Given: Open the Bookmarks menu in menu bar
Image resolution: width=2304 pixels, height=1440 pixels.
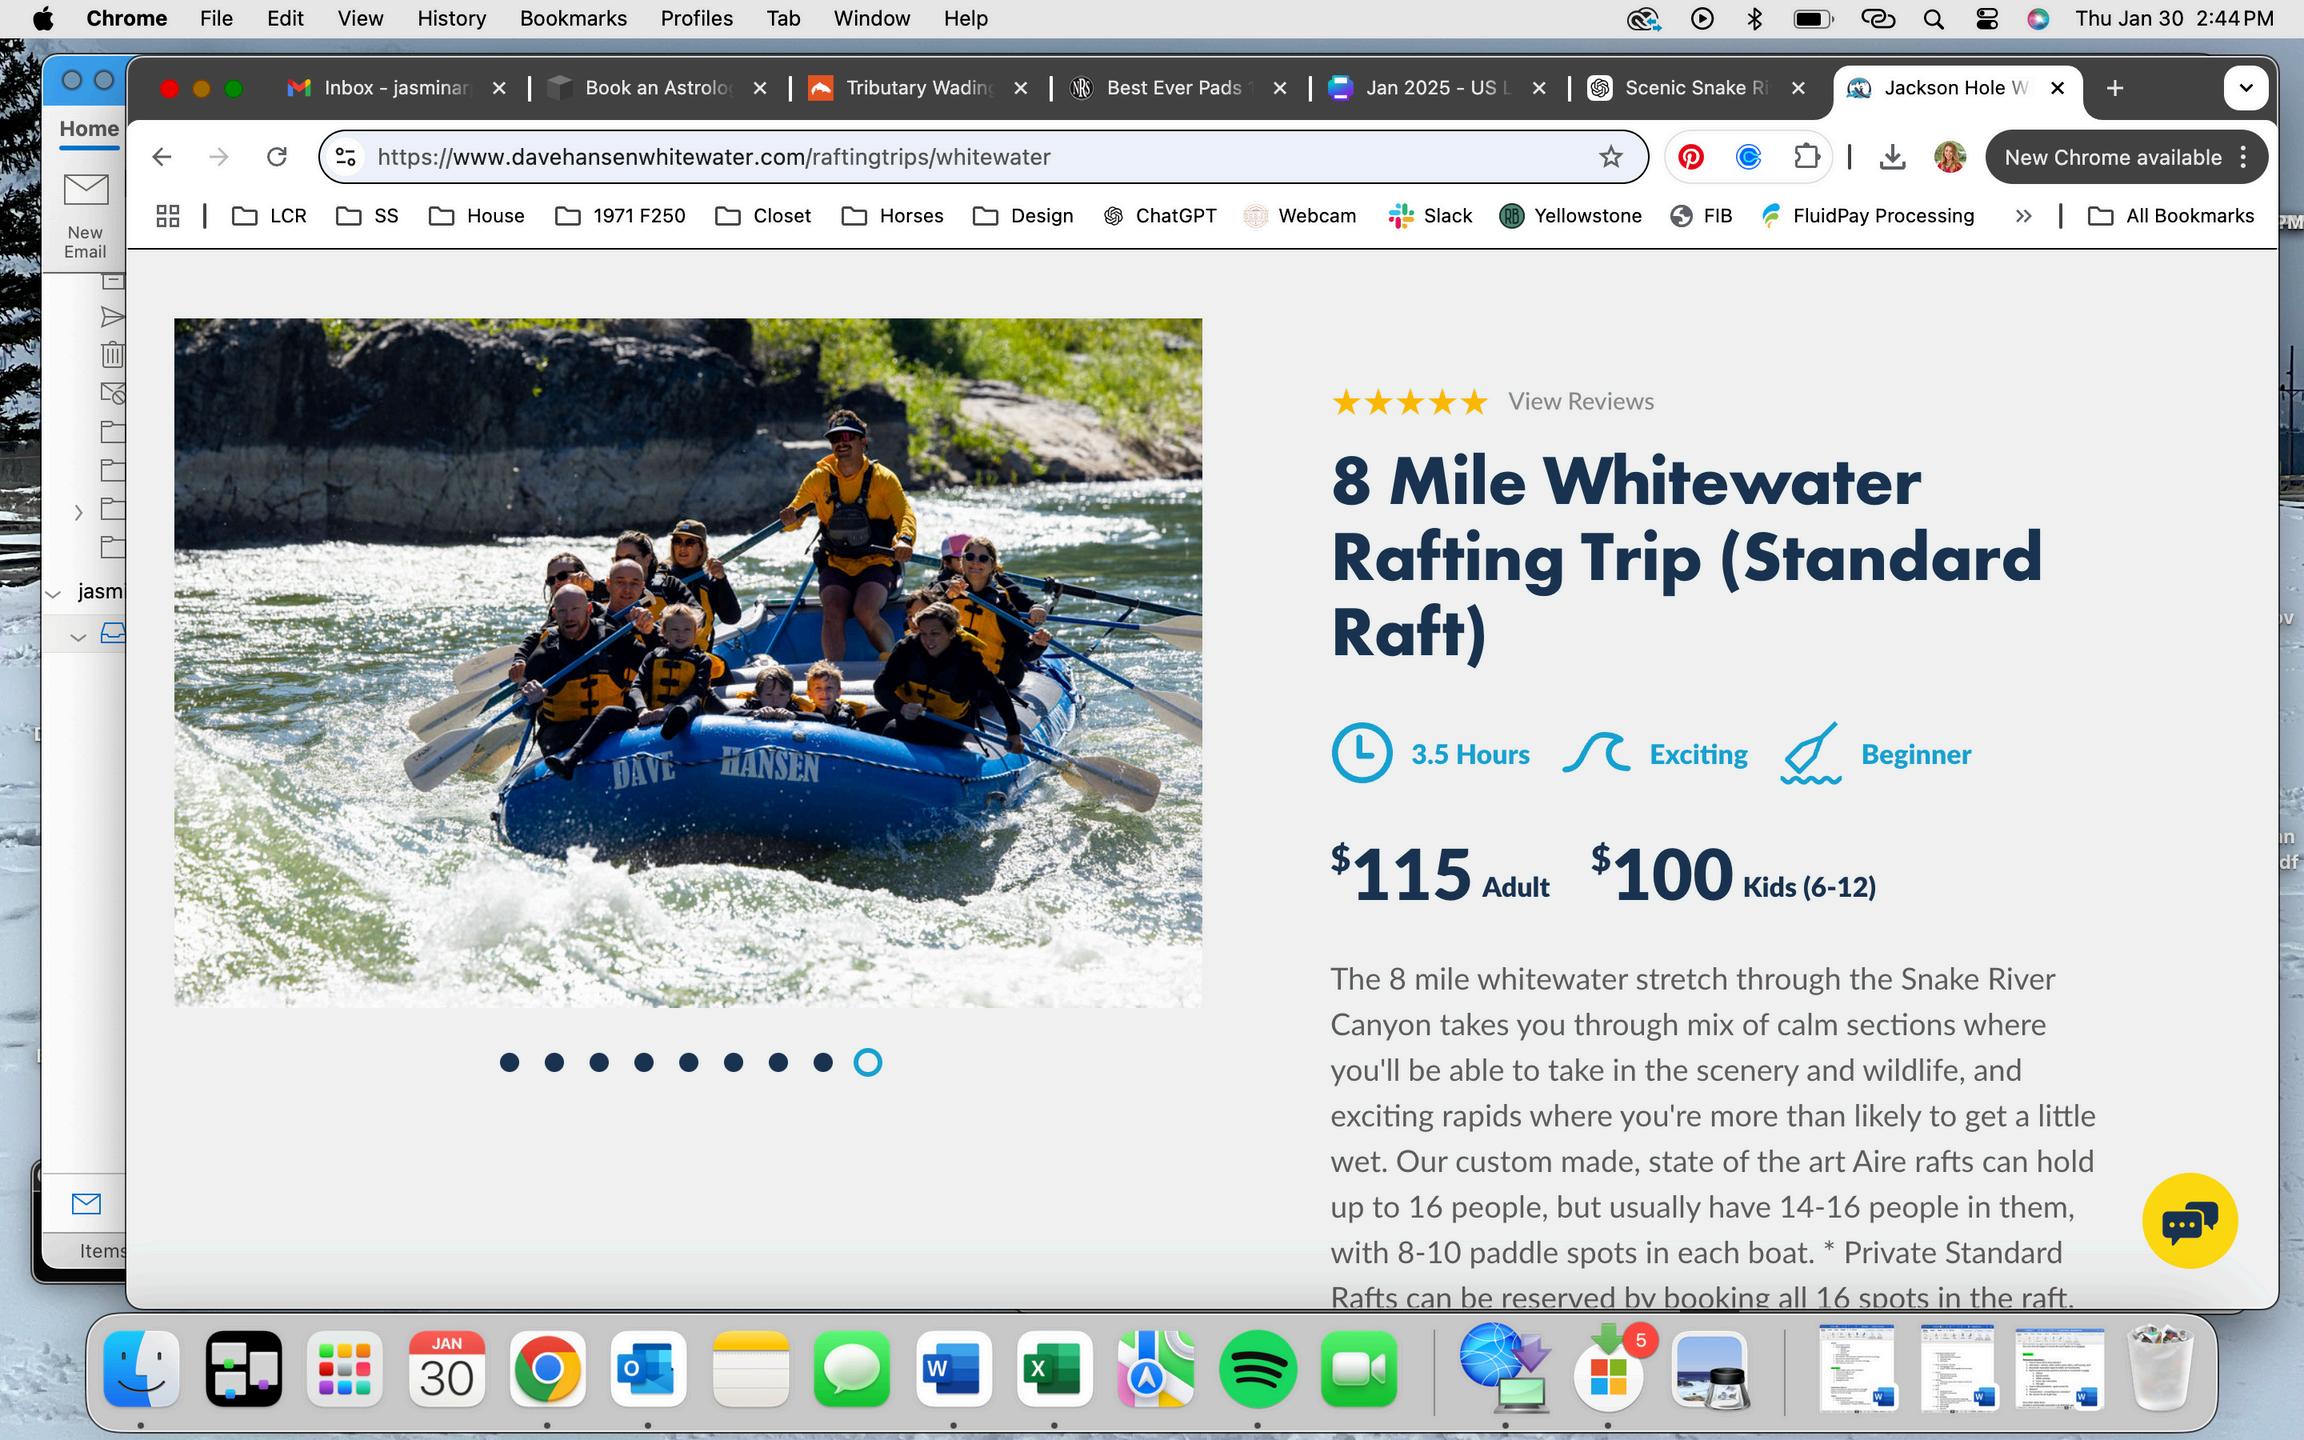Looking at the screenshot, I should click(x=573, y=18).
